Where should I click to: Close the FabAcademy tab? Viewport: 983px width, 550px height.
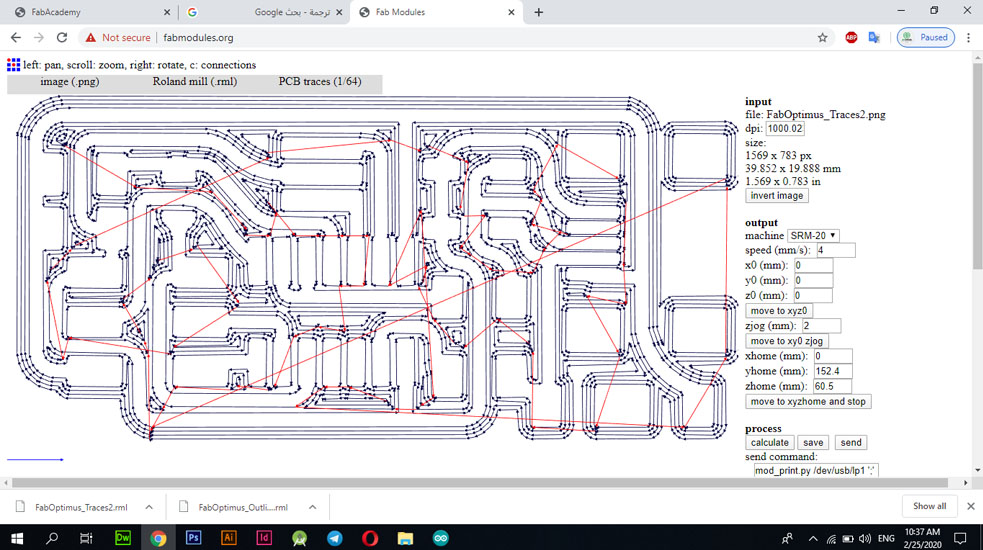coord(167,12)
